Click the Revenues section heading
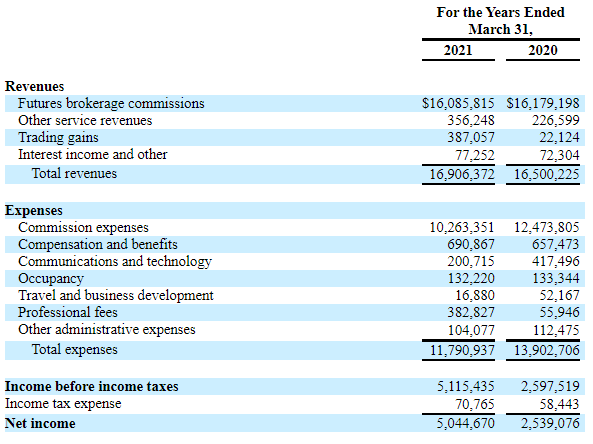 (34, 86)
